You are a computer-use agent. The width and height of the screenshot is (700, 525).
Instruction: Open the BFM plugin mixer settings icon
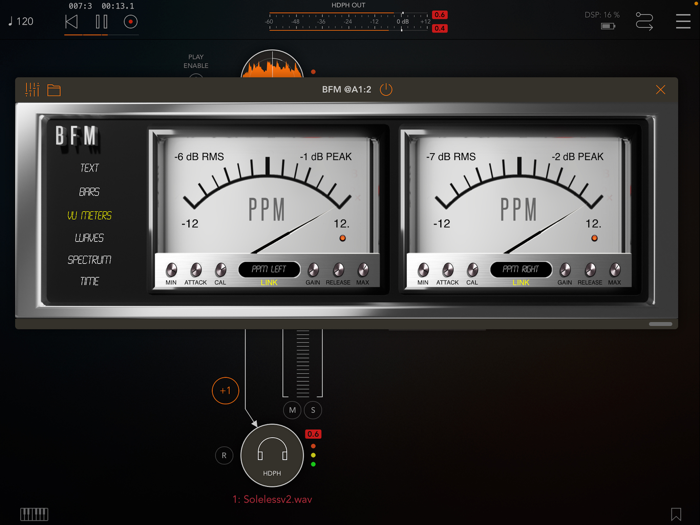(32, 90)
